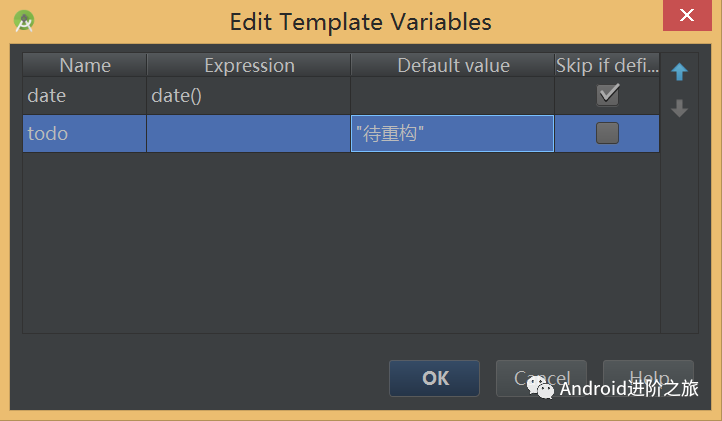Click the Expression column header
722x421 pixels.
(249, 65)
